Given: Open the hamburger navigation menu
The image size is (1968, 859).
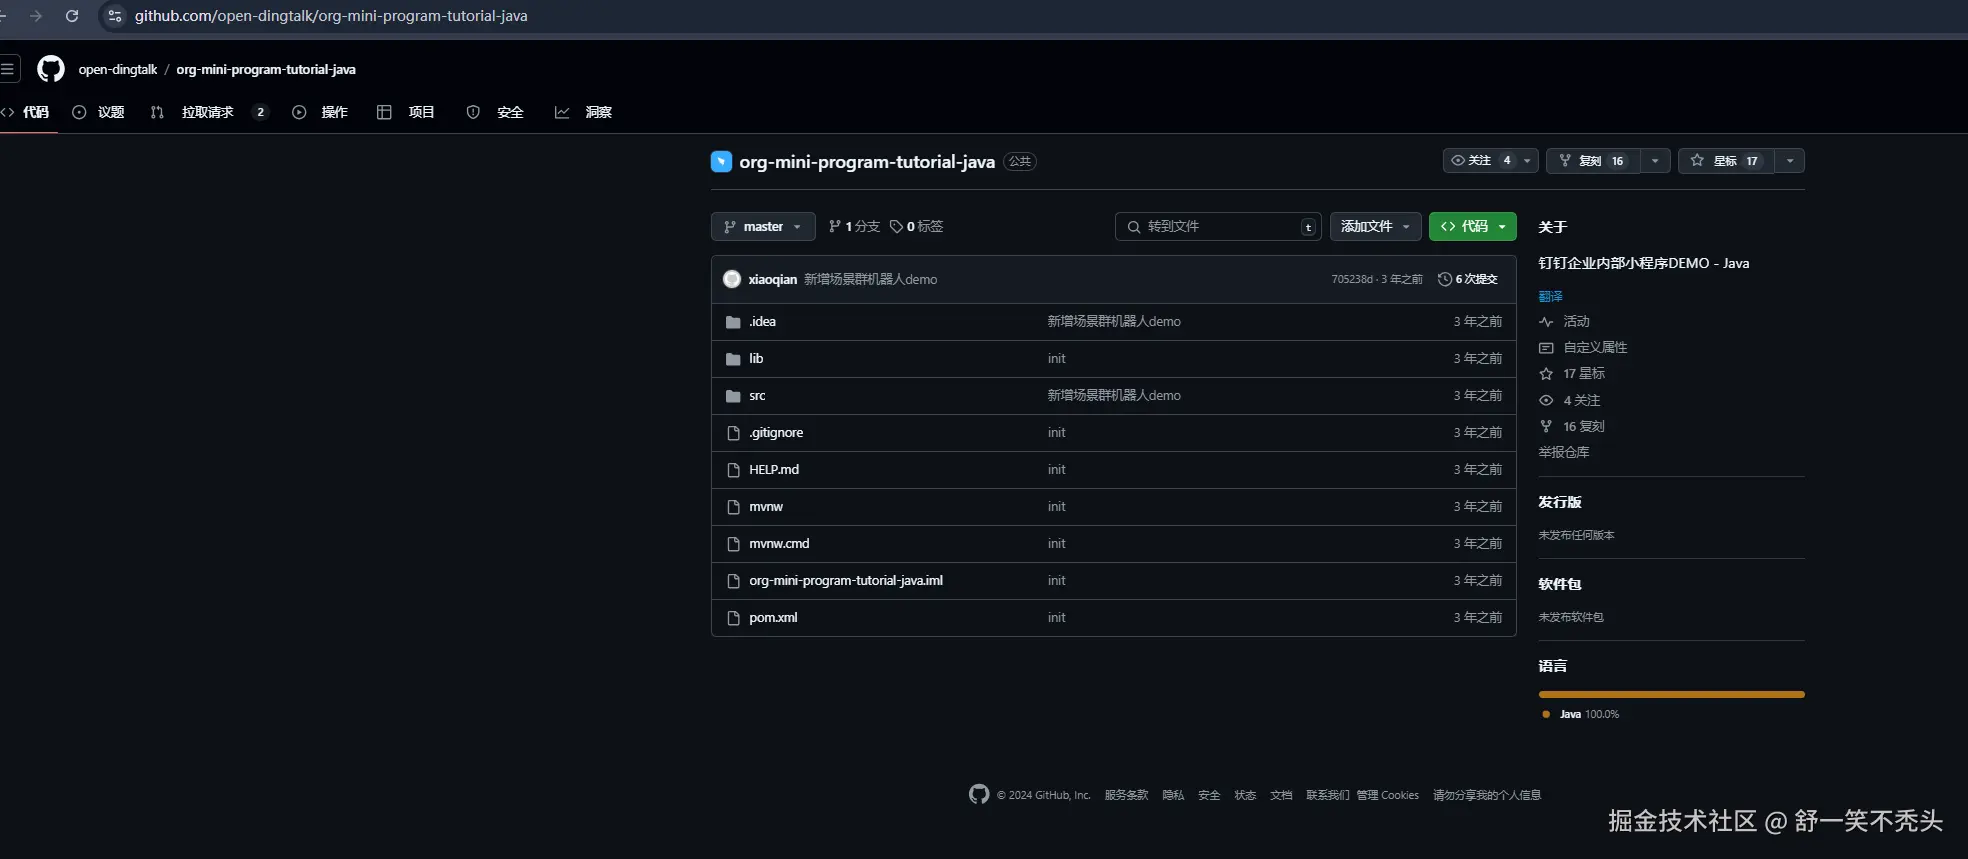Looking at the screenshot, I should (8, 69).
